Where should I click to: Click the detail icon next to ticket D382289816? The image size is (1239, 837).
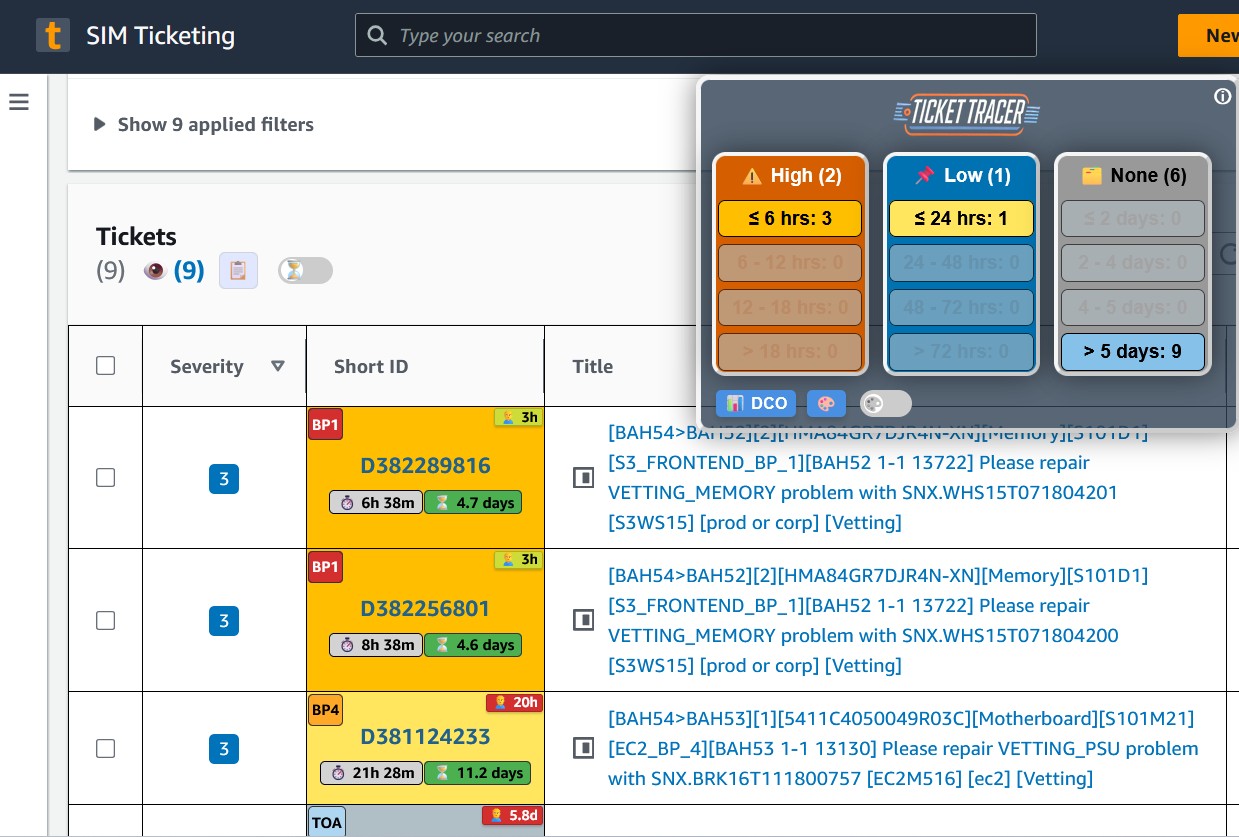(583, 477)
